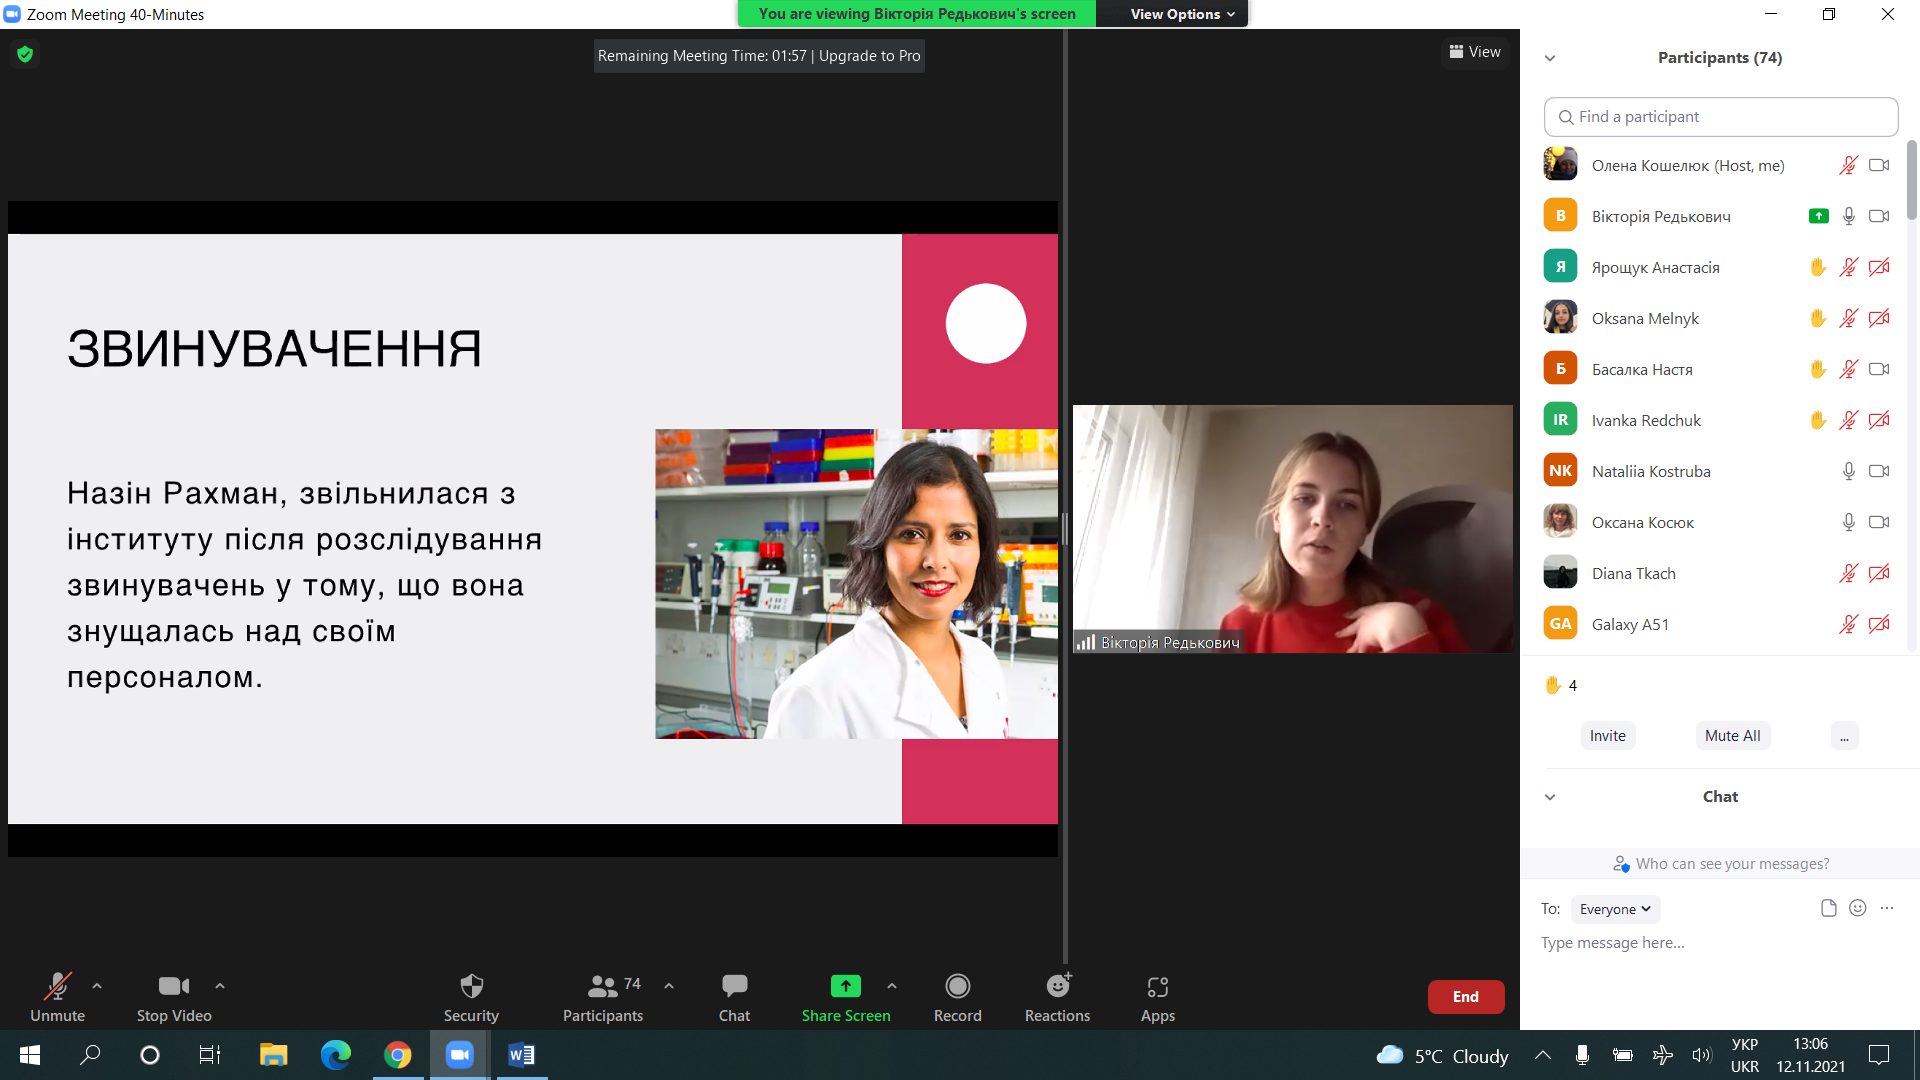Click green Share Screen icon

(x=845, y=987)
